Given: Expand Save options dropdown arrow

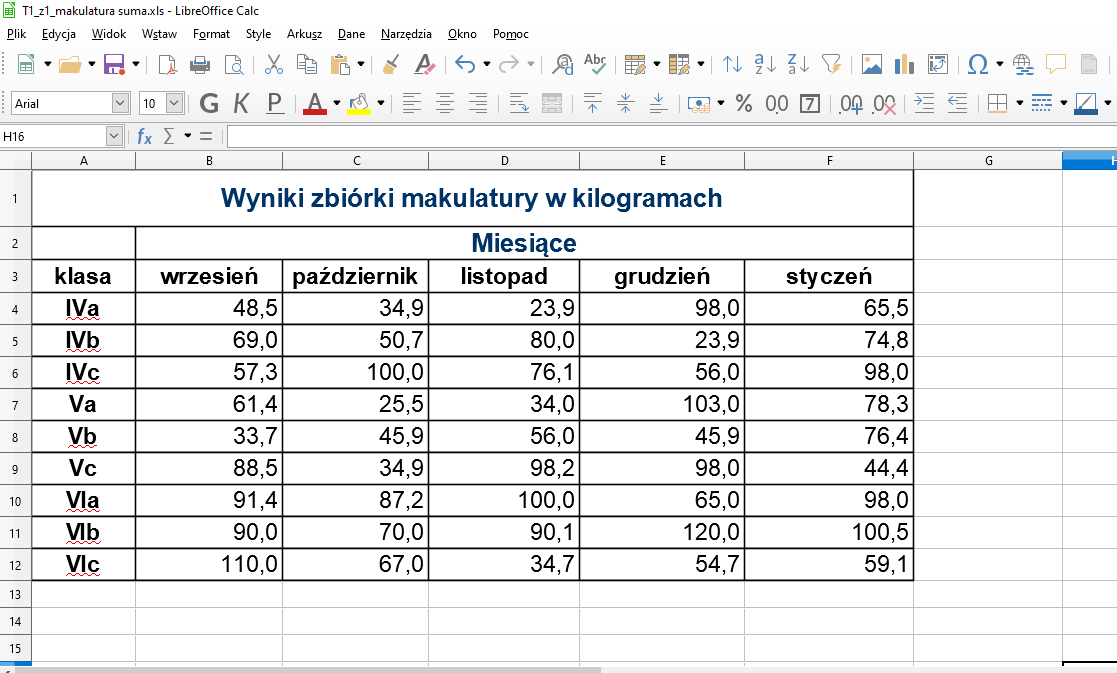Looking at the screenshot, I should [135, 65].
